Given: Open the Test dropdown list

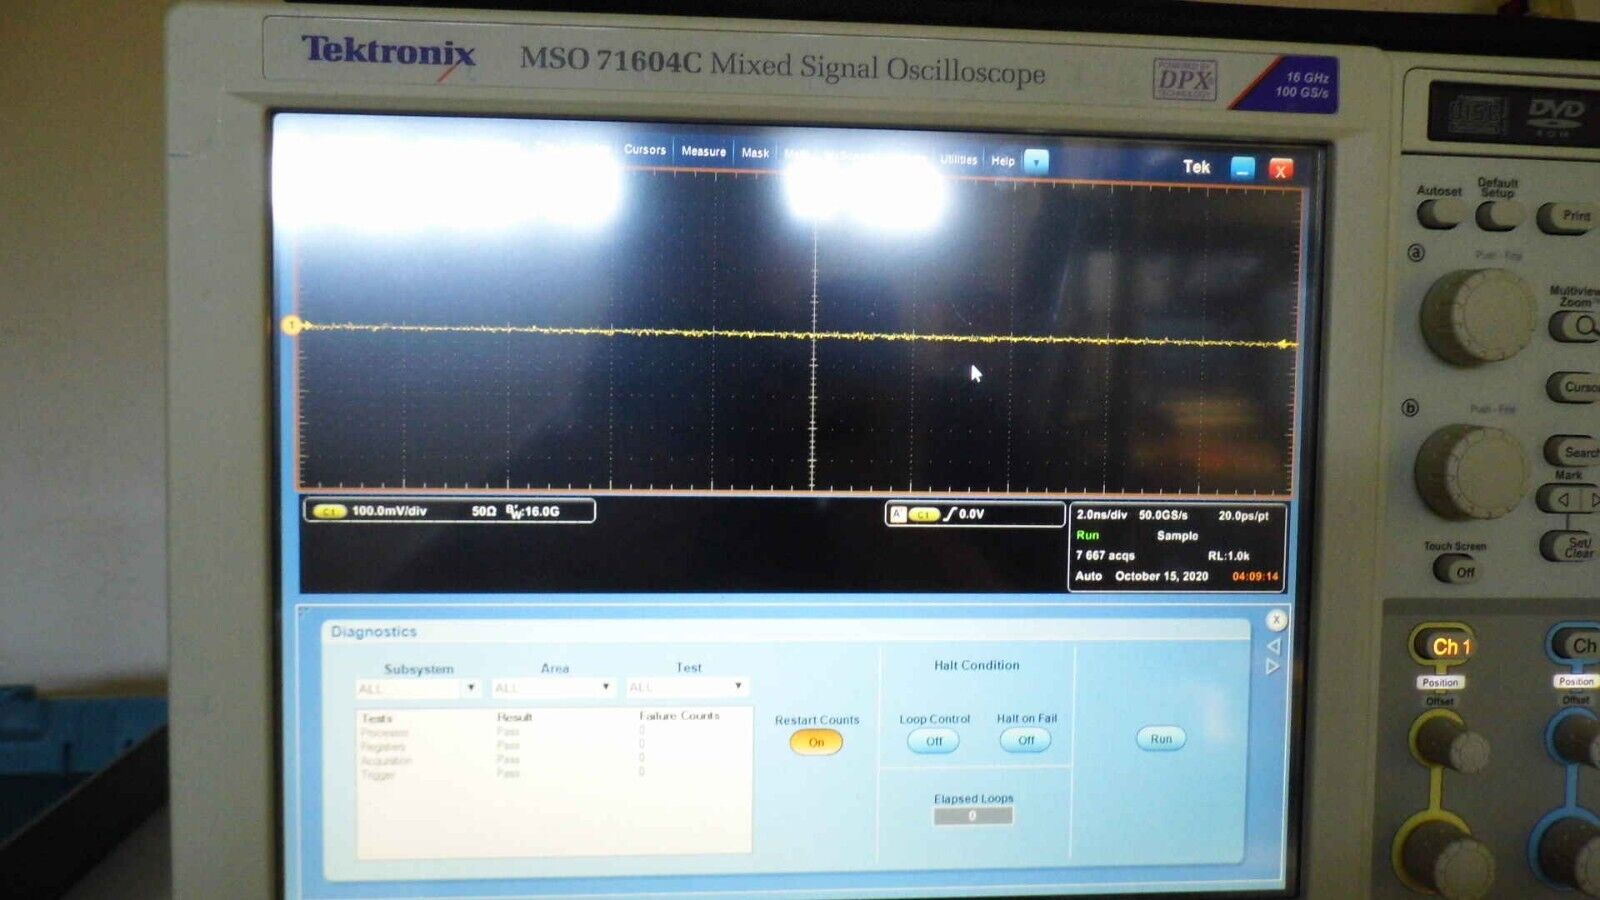Looking at the screenshot, I should [x=737, y=686].
